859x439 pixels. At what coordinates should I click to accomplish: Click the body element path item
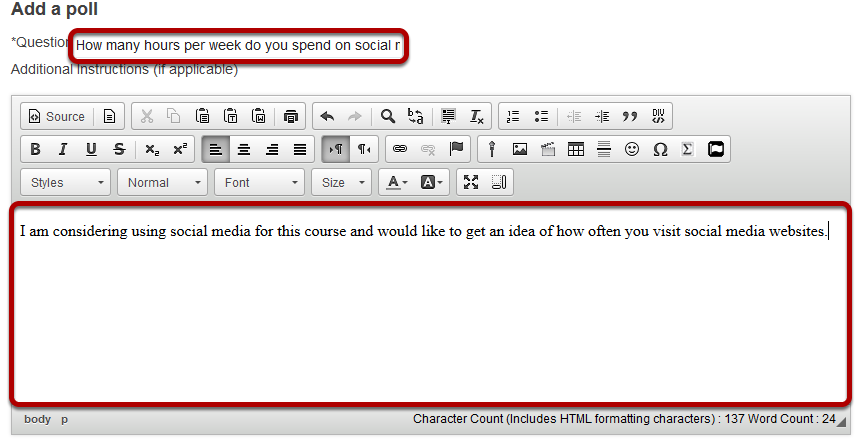point(37,419)
